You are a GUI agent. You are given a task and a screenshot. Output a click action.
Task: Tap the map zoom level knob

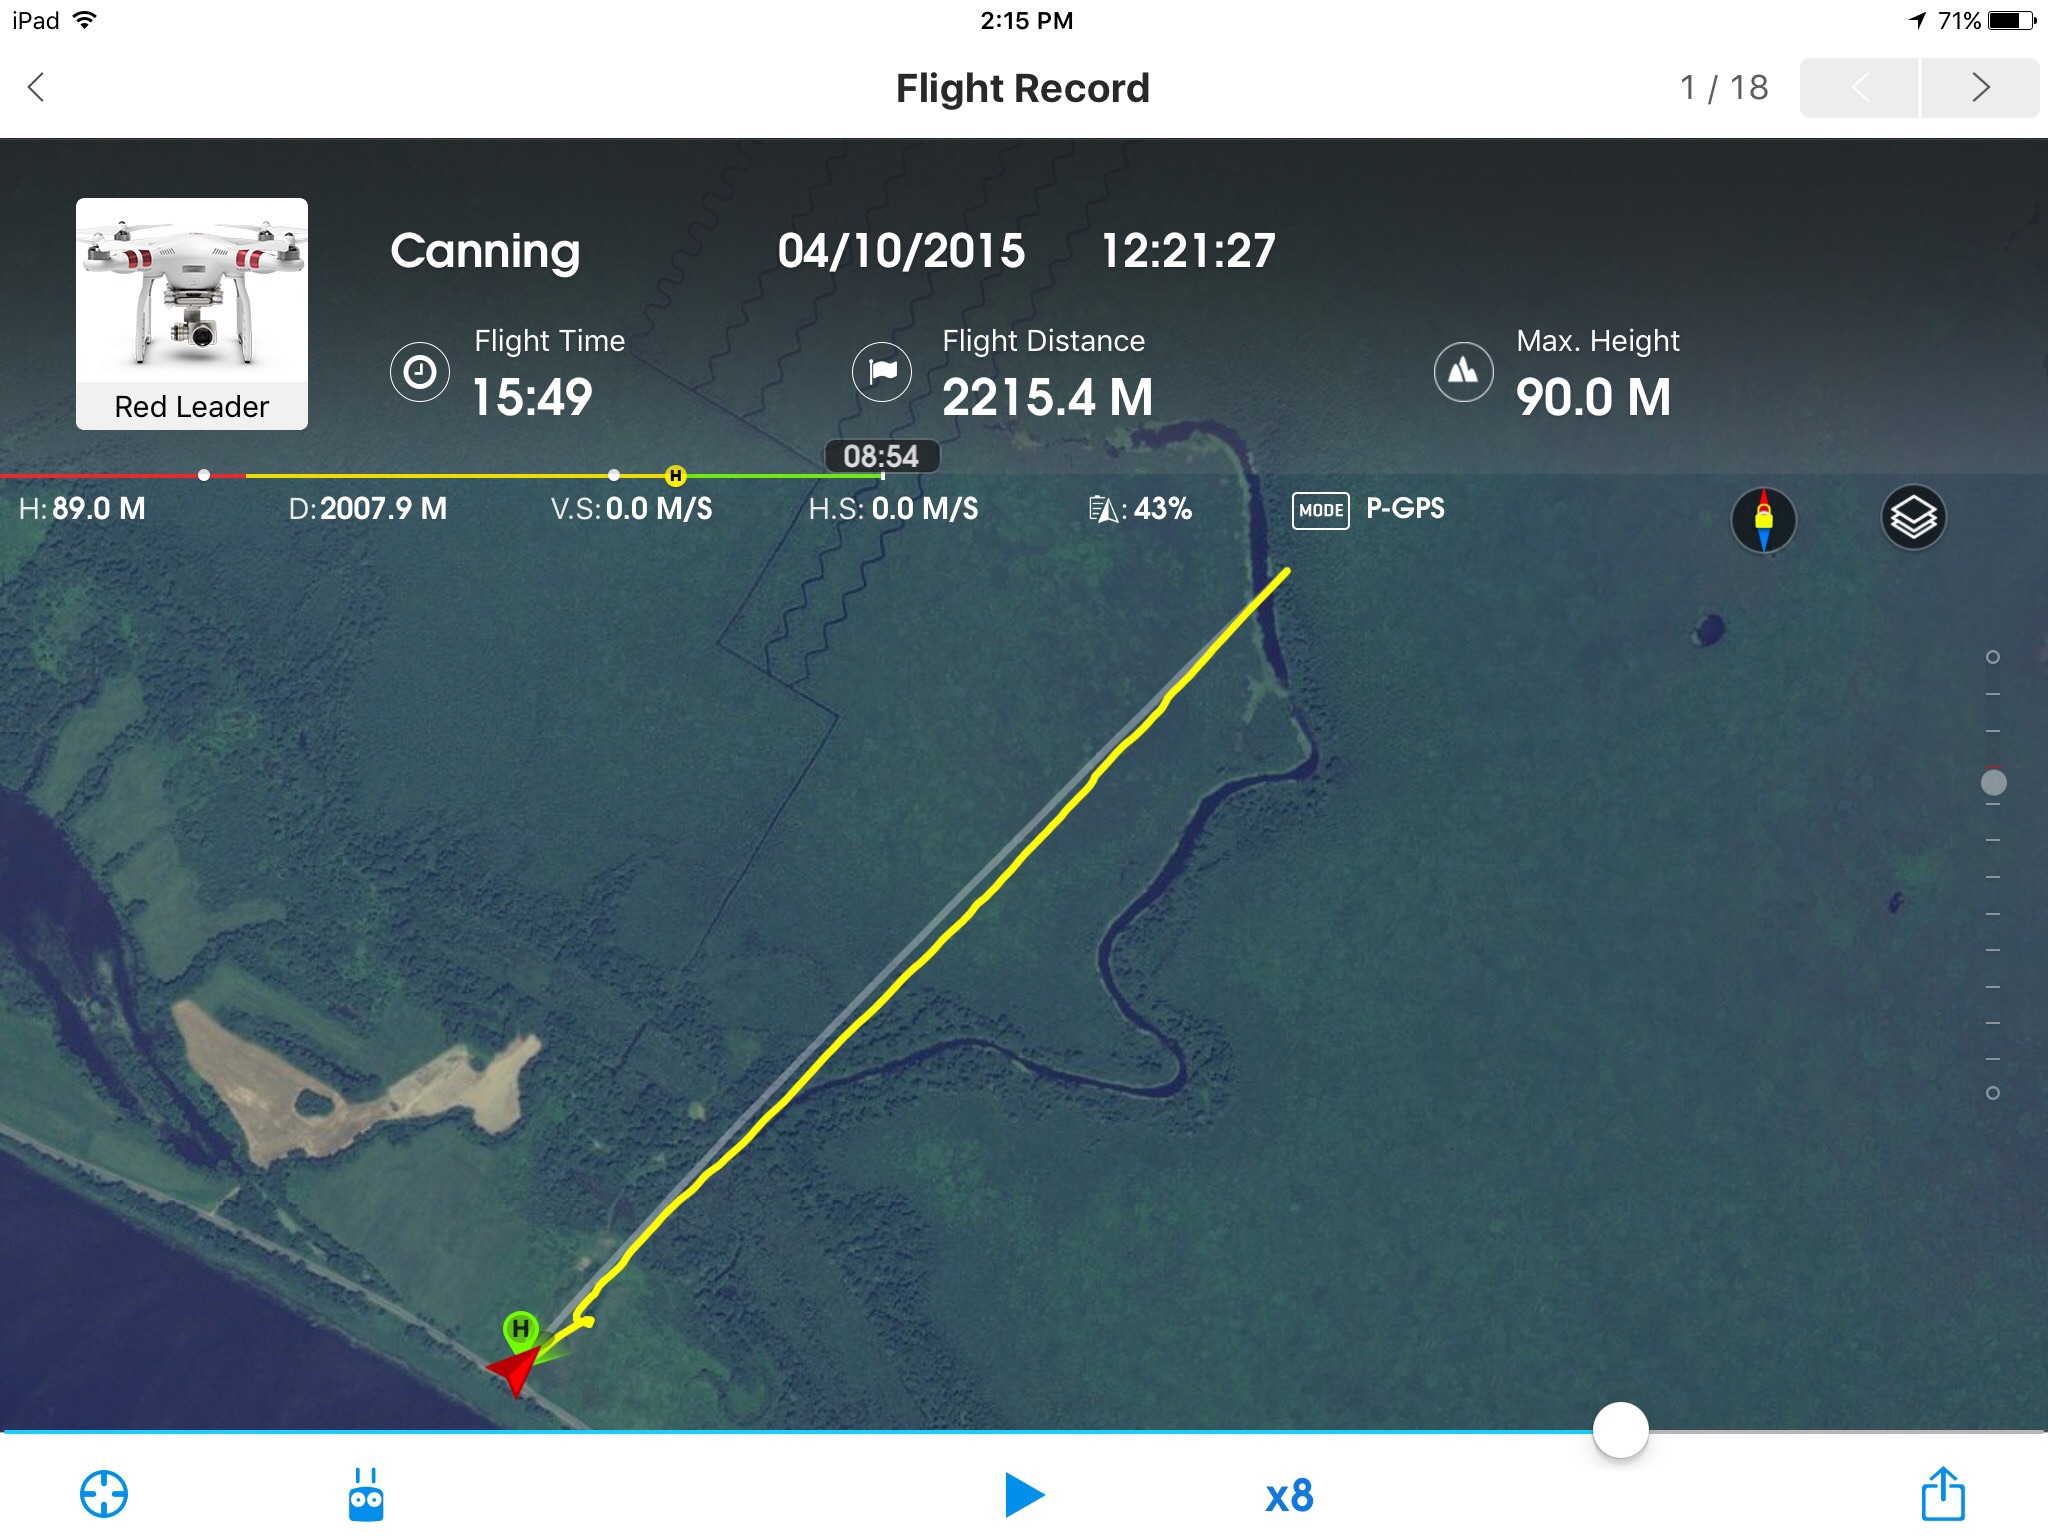1993,782
